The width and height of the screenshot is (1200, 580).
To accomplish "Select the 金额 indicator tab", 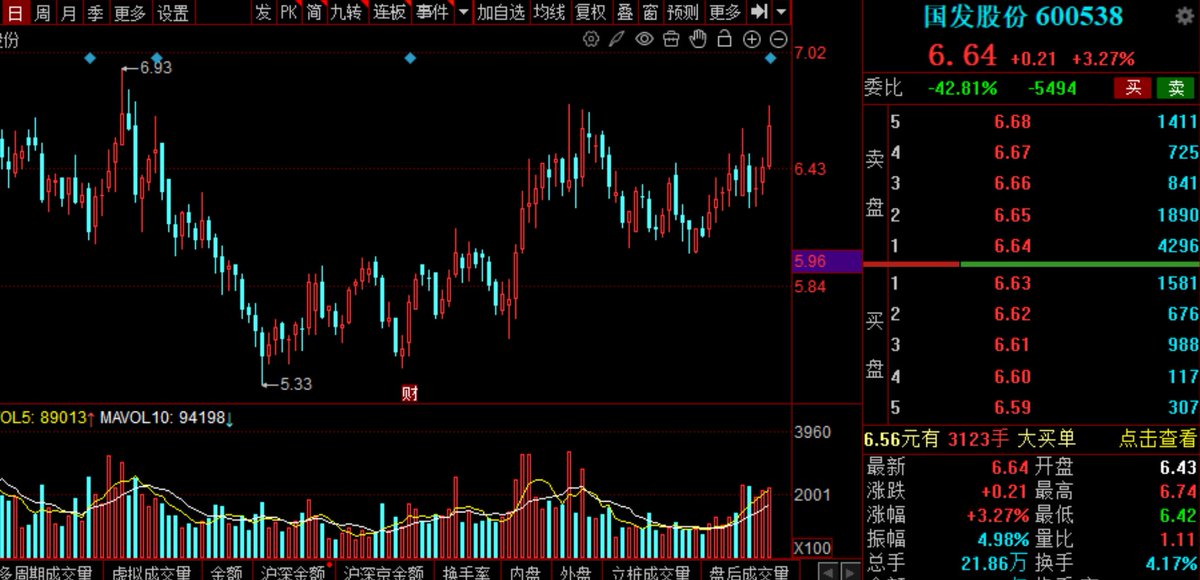I will (227, 573).
